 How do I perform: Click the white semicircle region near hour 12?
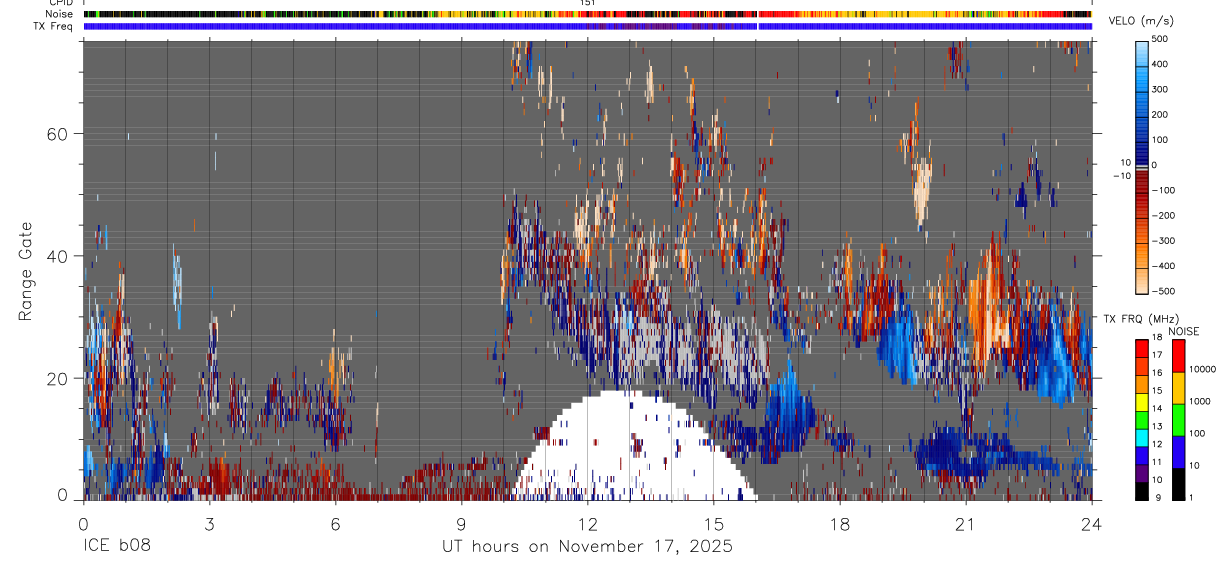click(x=632, y=446)
